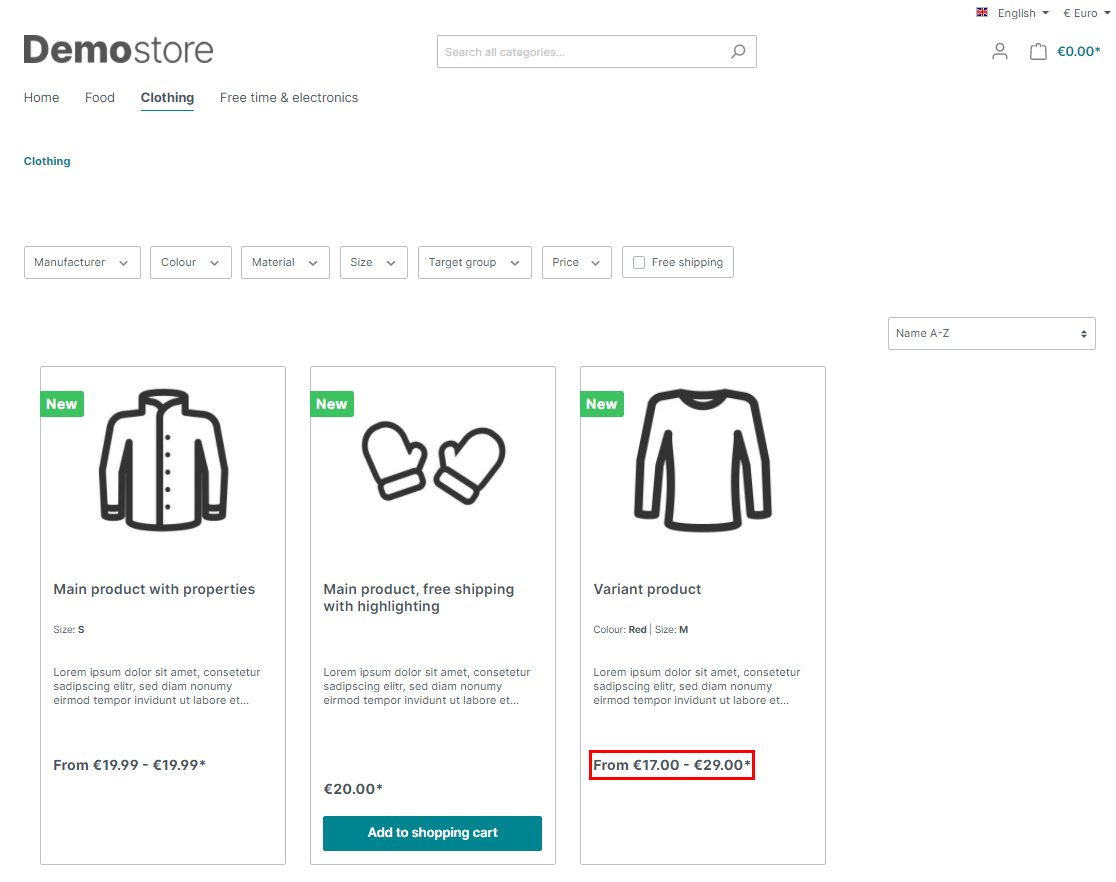Open the shopping cart bag icon
This screenshot has width=1116, height=882.
[1038, 51]
